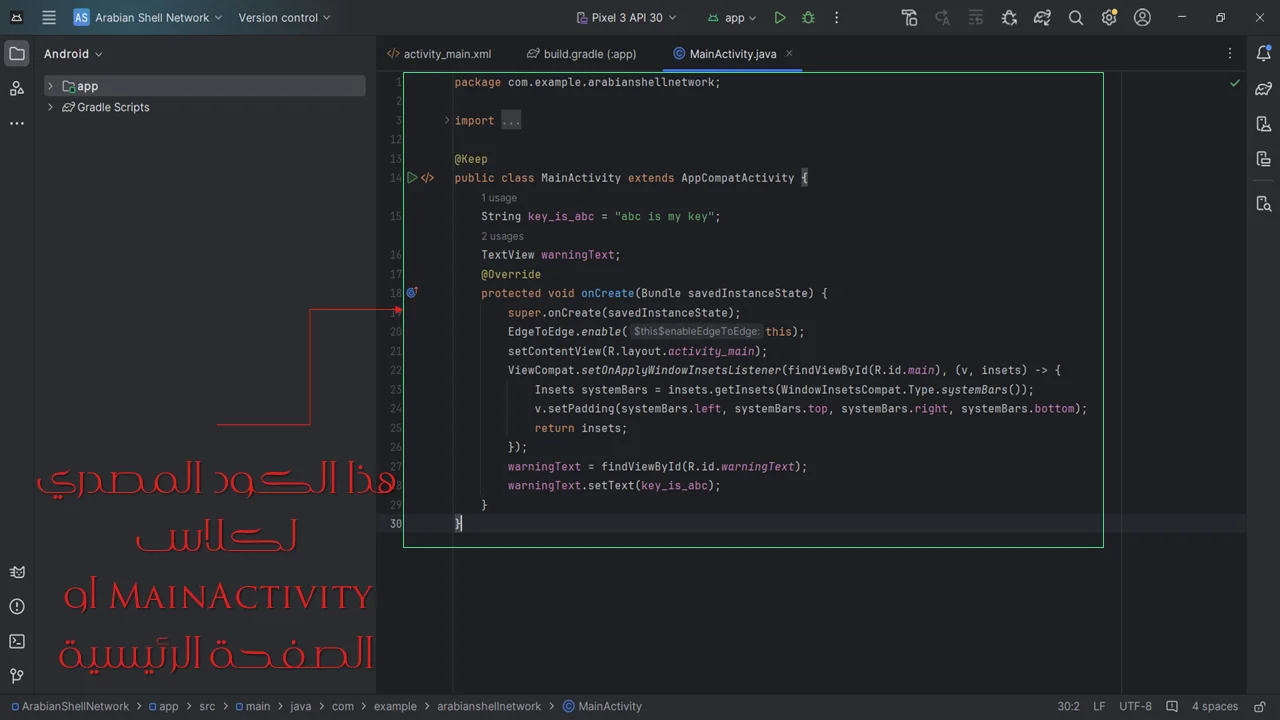The image size is (1280, 720).
Task: Start debugging with the bug icon
Action: (x=808, y=17)
